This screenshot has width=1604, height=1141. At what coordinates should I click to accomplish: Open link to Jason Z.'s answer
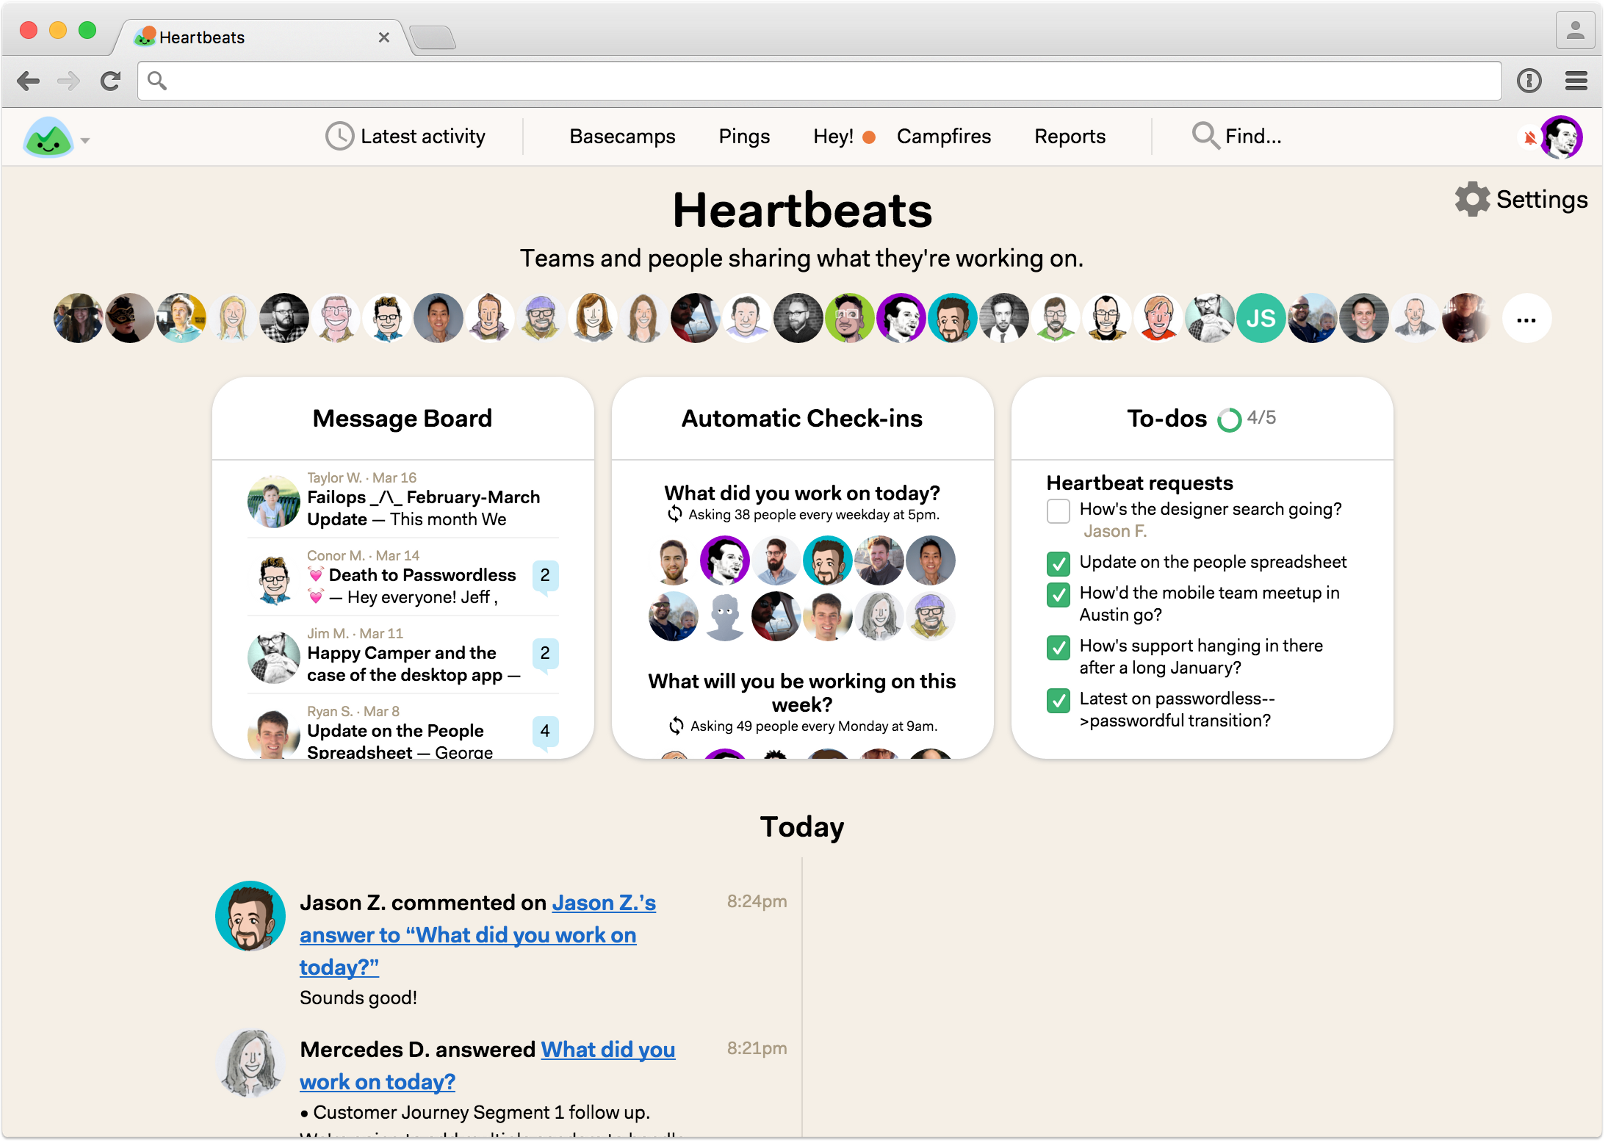(x=477, y=935)
